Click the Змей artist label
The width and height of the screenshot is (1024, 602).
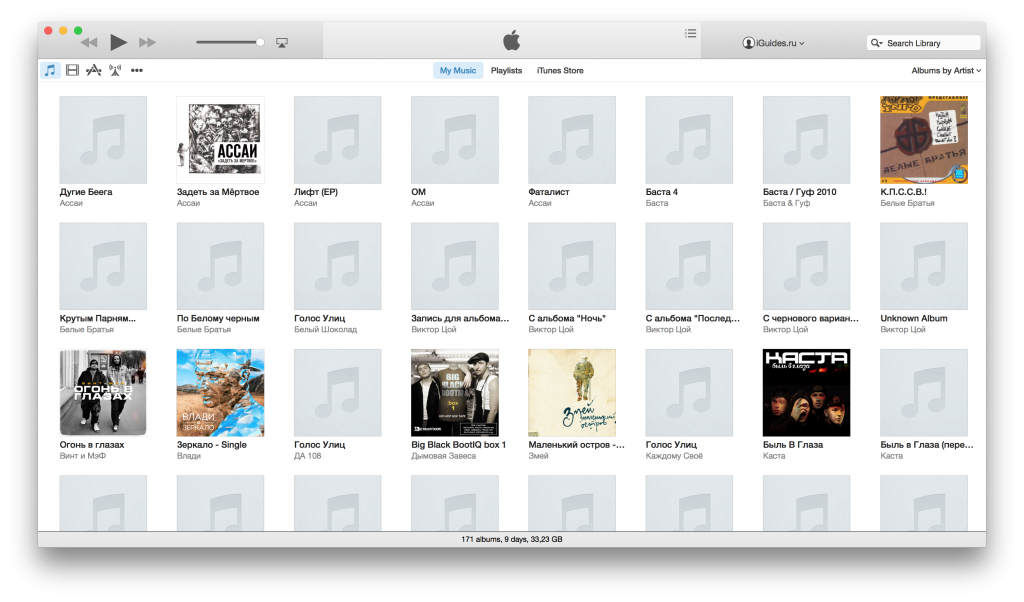click(x=538, y=456)
